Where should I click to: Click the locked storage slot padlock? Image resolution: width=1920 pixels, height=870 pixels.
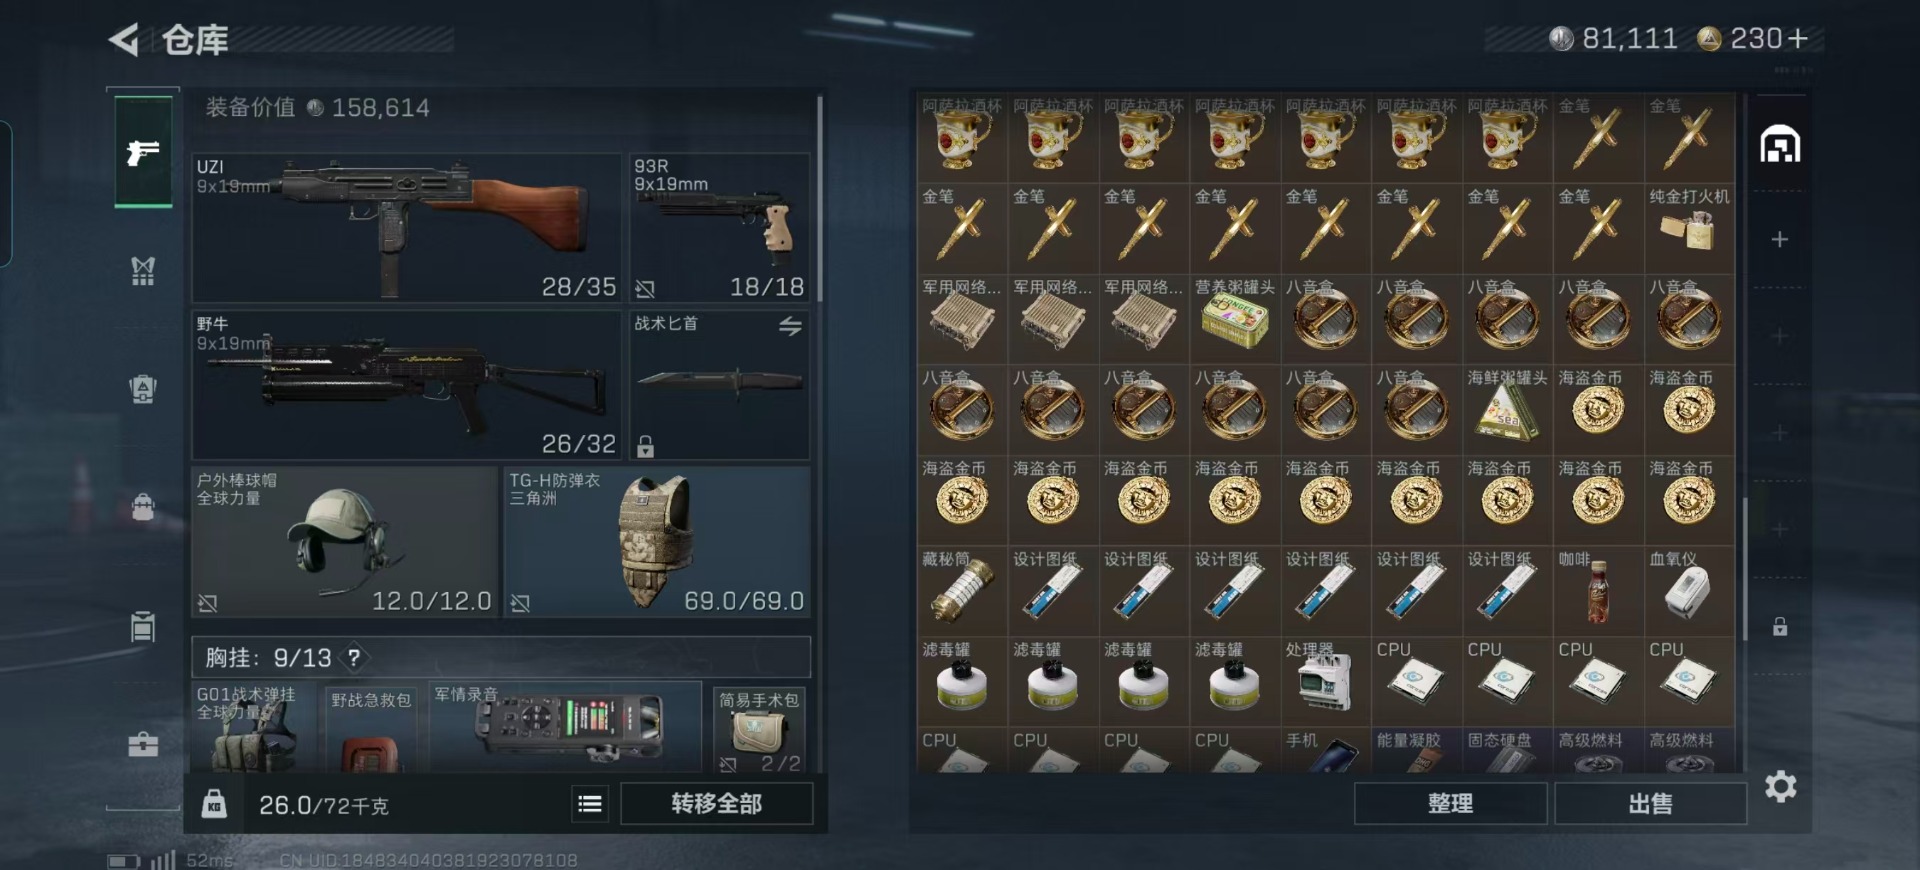click(x=1780, y=627)
